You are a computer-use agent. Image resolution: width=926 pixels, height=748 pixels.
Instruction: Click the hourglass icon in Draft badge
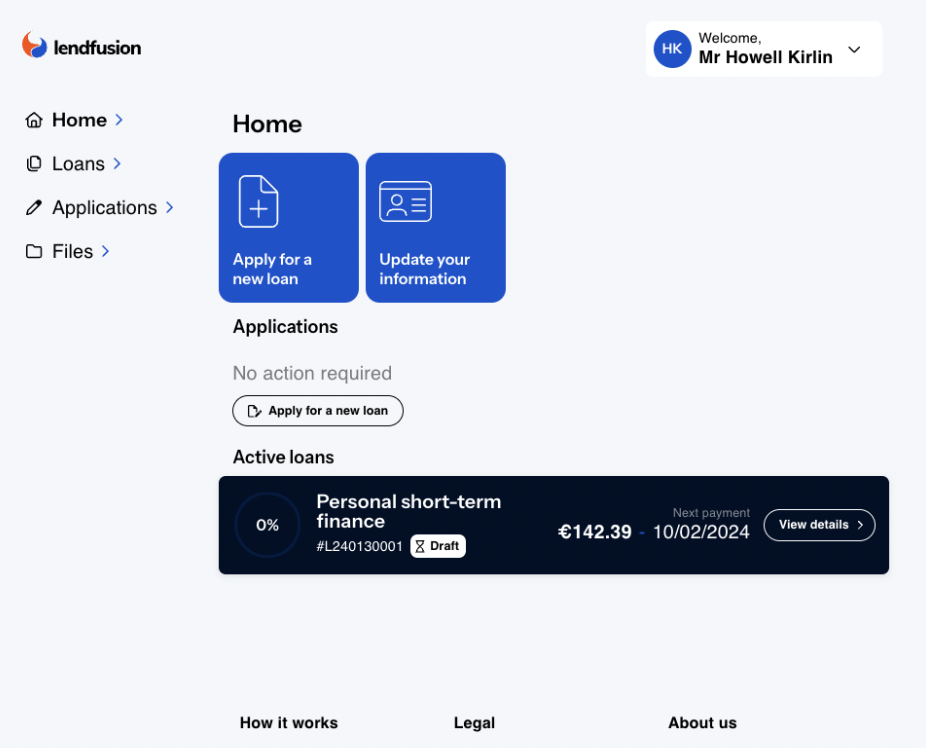pyautogui.click(x=421, y=546)
